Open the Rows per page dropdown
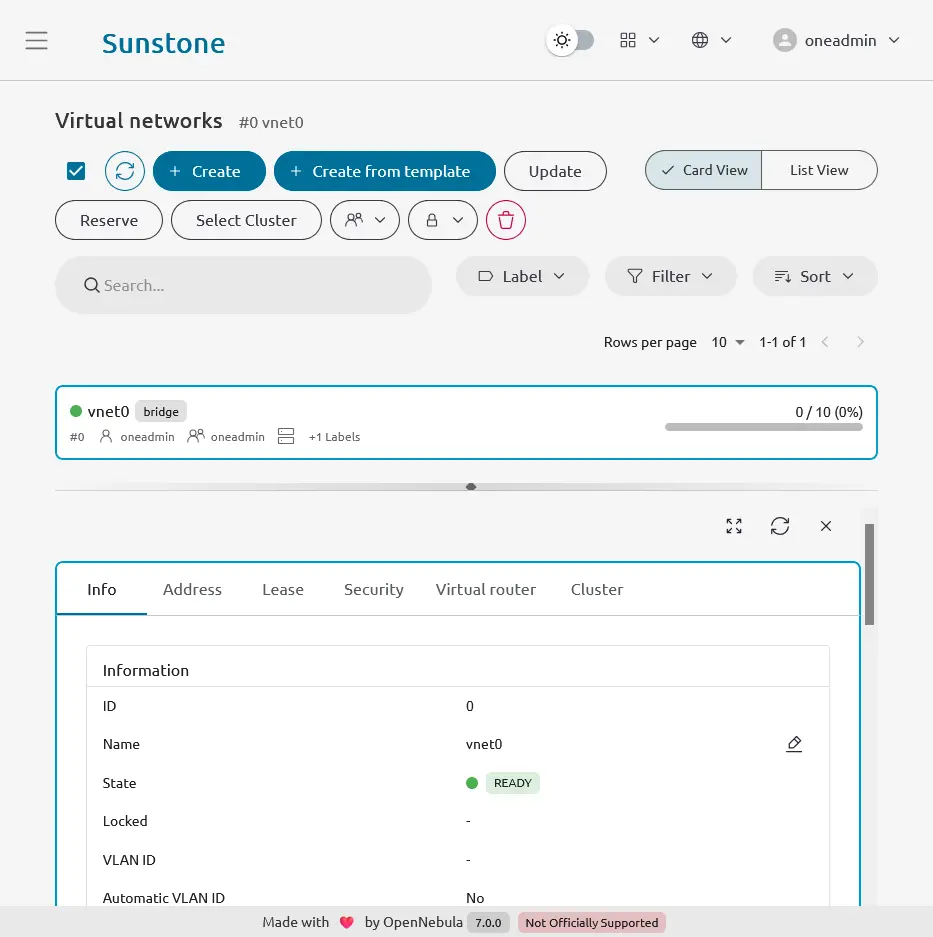The width and height of the screenshot is (933, 937). [728, 342]
